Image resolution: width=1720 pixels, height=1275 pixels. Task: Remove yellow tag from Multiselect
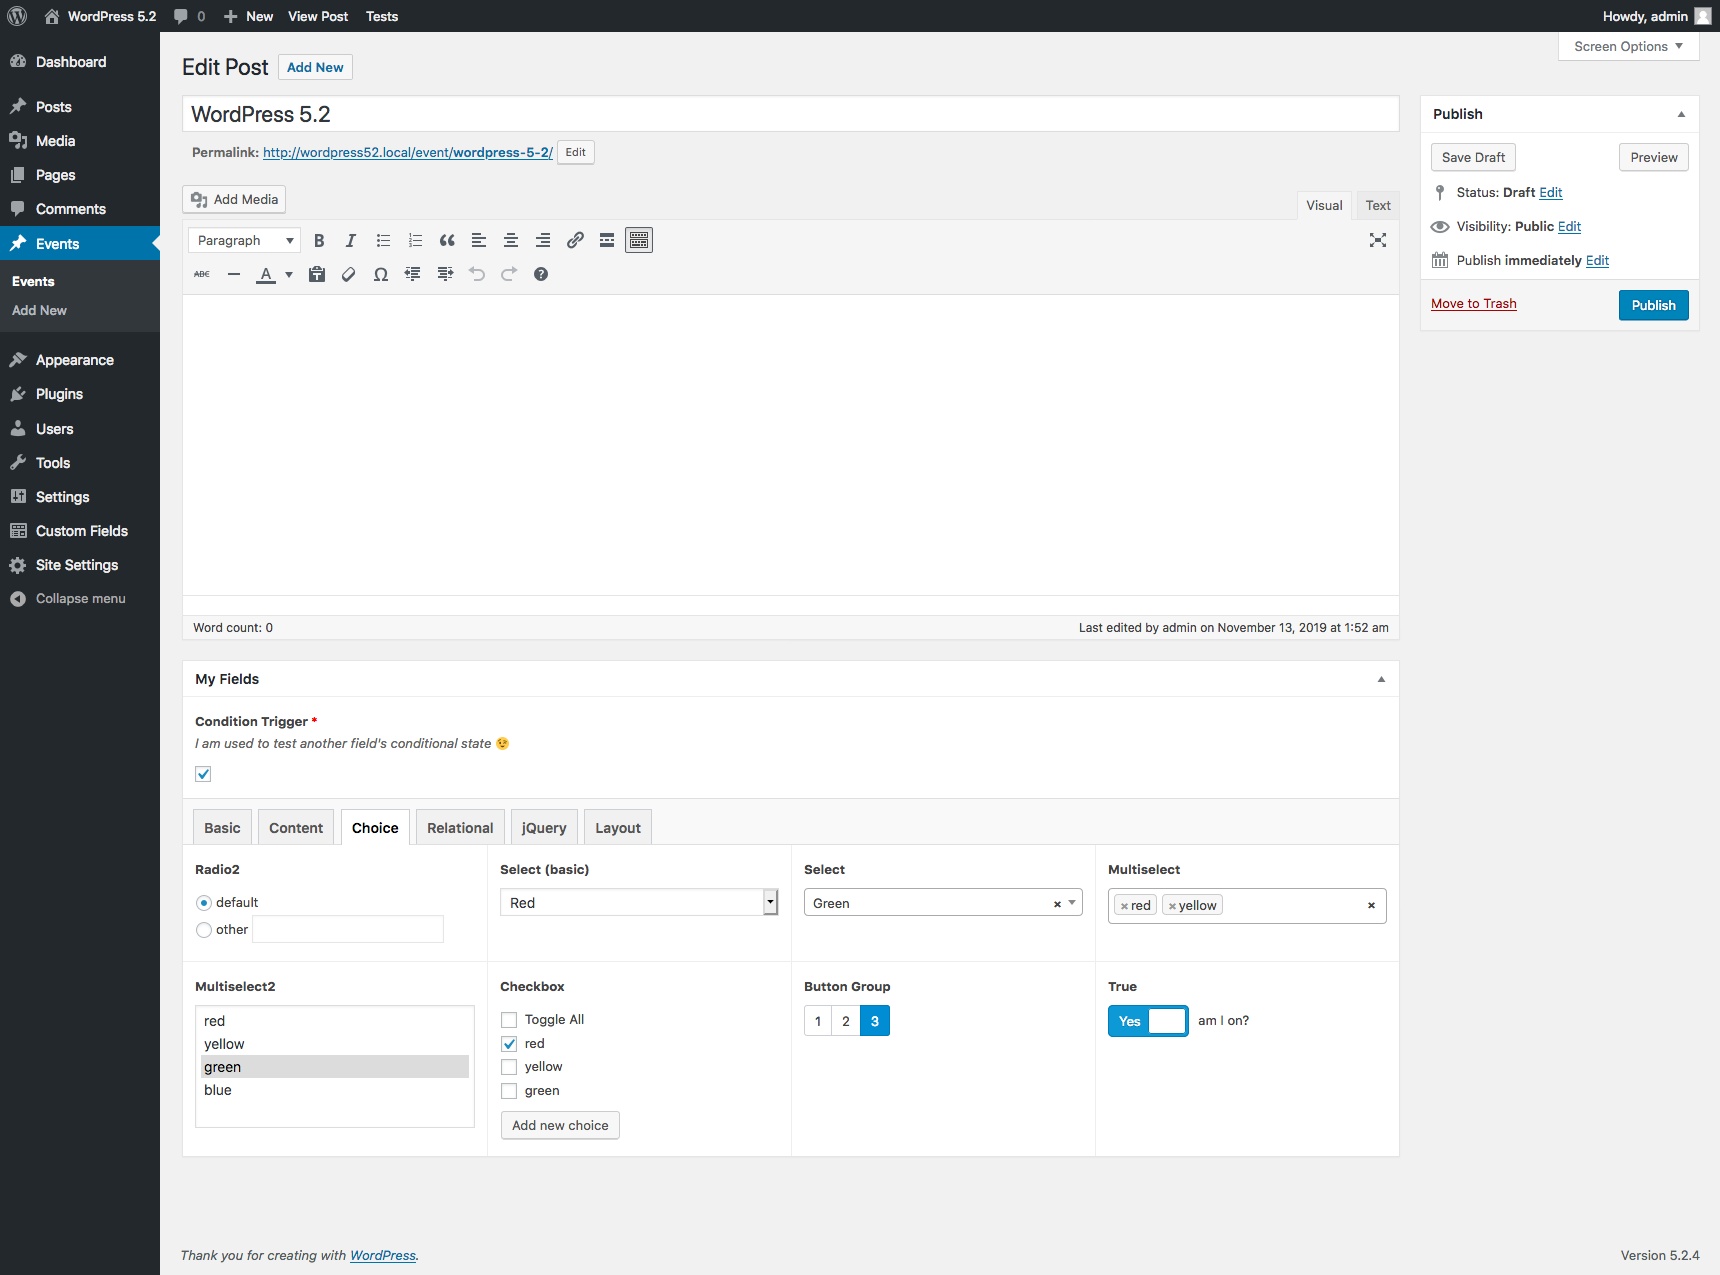[1172, 906]
